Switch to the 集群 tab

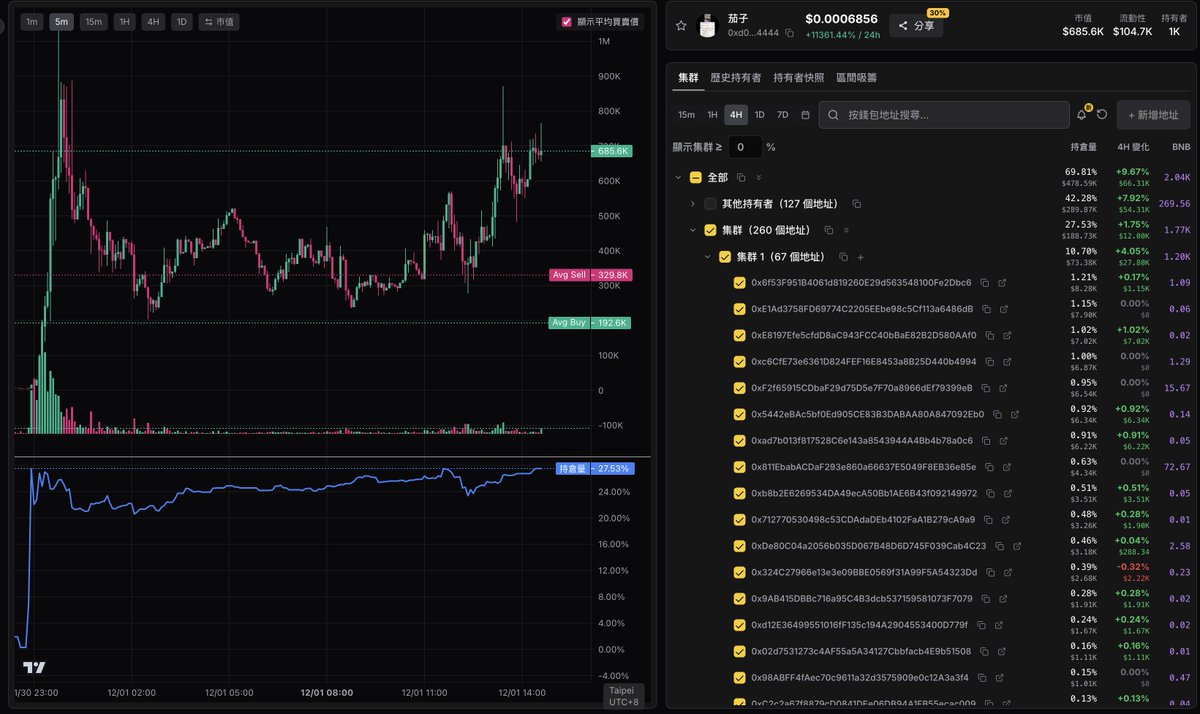click(688, 77)
